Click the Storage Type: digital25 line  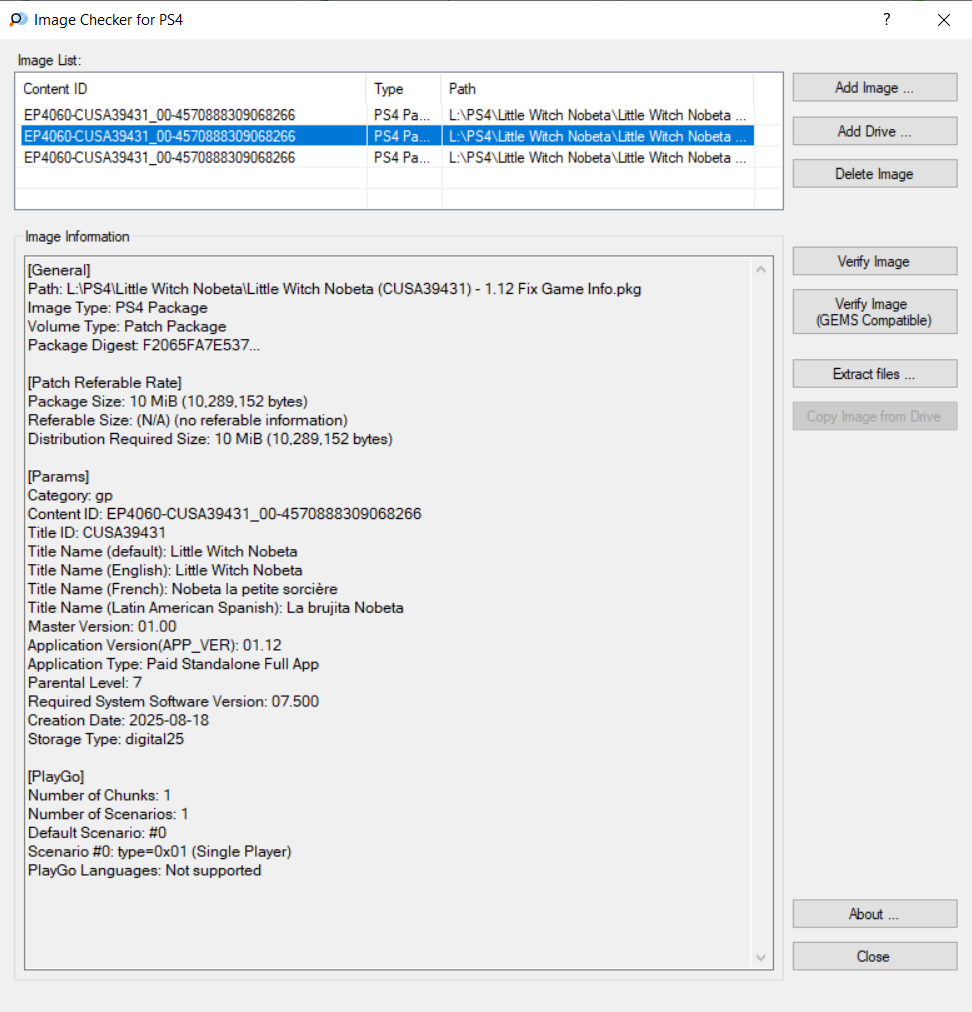pyautogui.click(x=106, y=739)
